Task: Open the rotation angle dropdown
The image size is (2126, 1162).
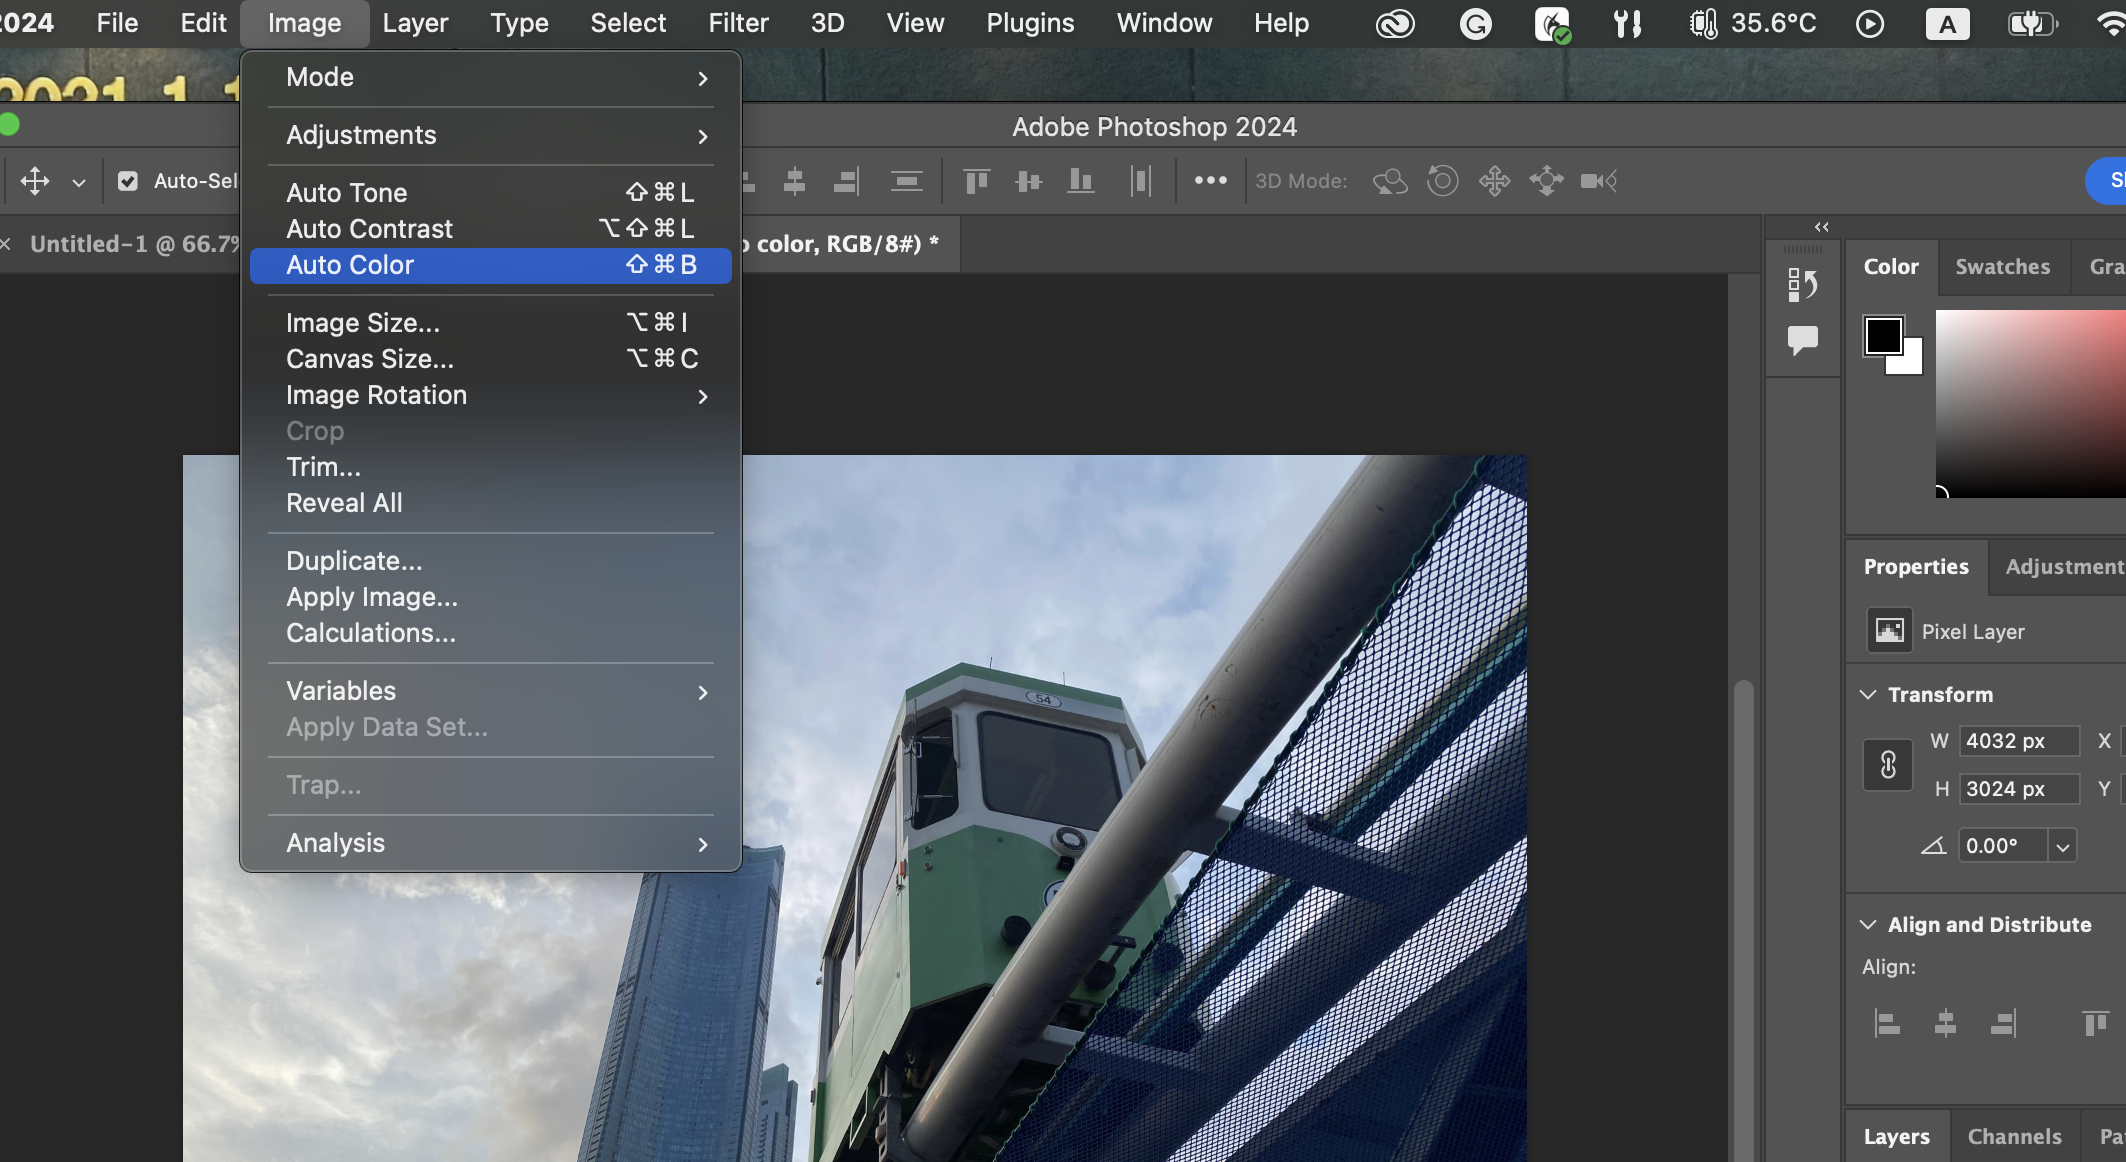Action: coord(2062,846)
